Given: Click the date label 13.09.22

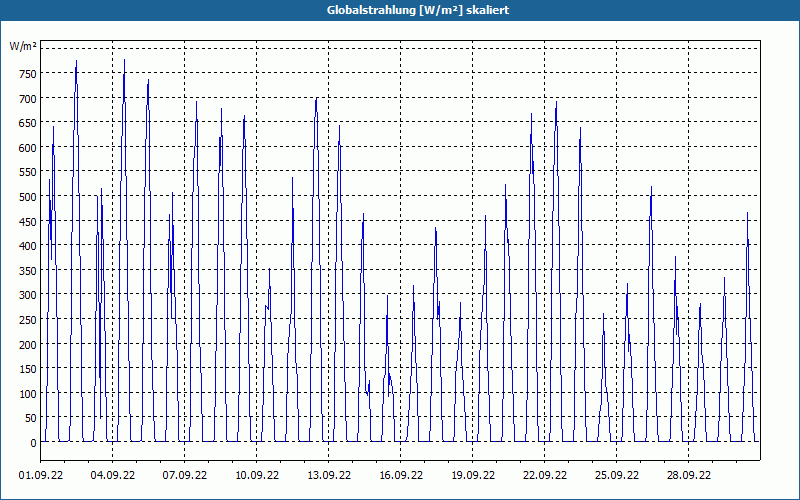Looking at the screenshot, I should click(x=329, y=475).
